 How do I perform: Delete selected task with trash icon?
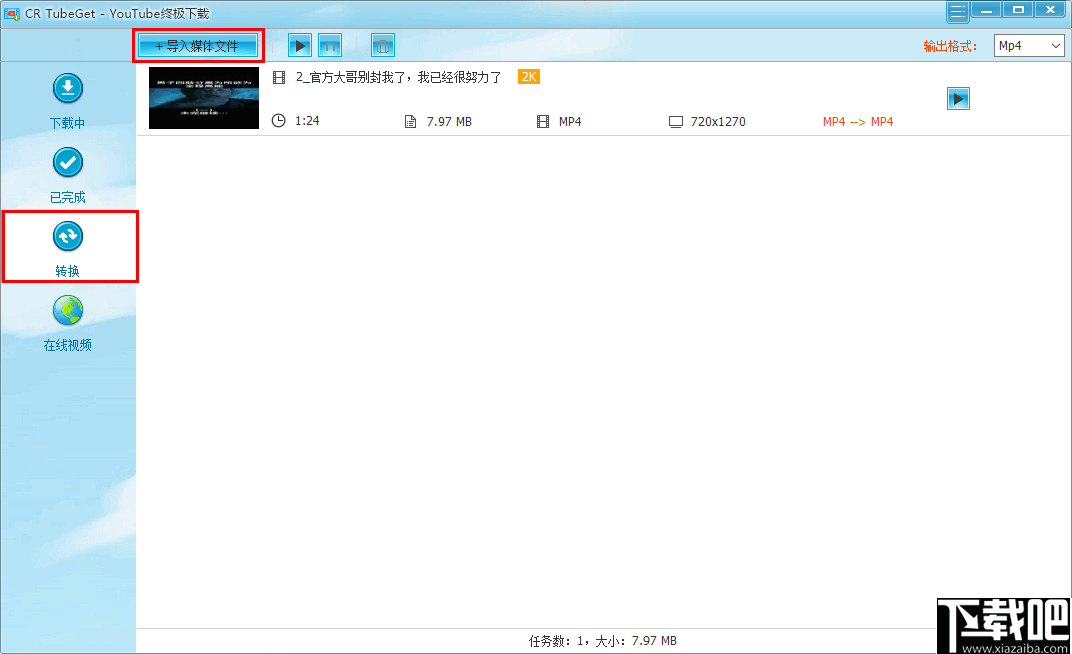point(383,46)
